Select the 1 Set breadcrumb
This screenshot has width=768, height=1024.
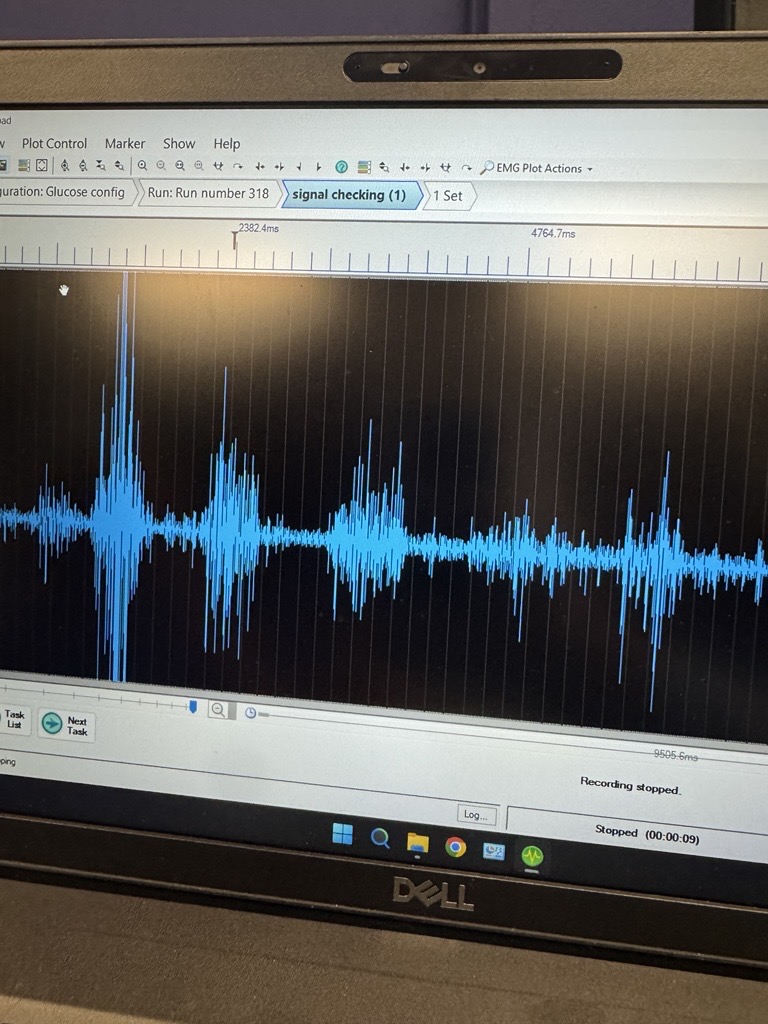tap(448, 196)
